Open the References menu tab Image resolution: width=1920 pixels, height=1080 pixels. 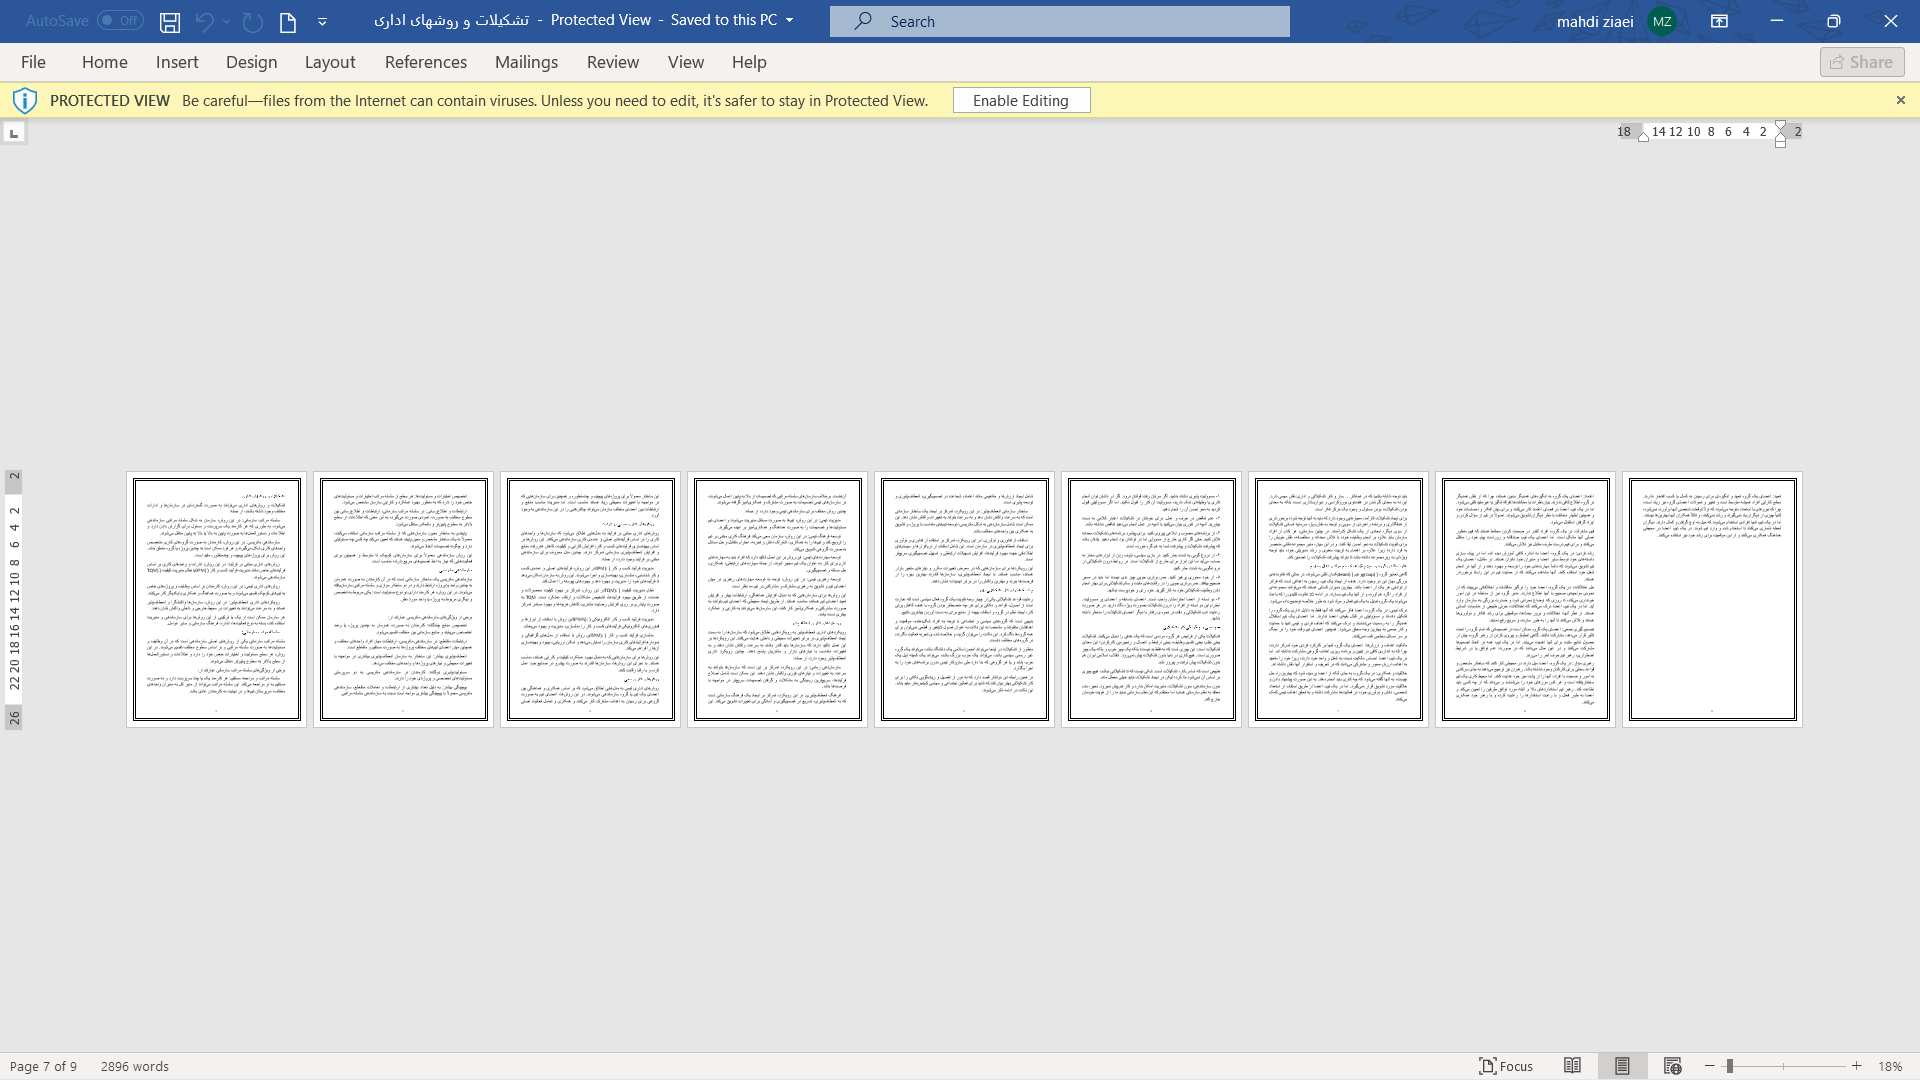[x=425, y=61]
